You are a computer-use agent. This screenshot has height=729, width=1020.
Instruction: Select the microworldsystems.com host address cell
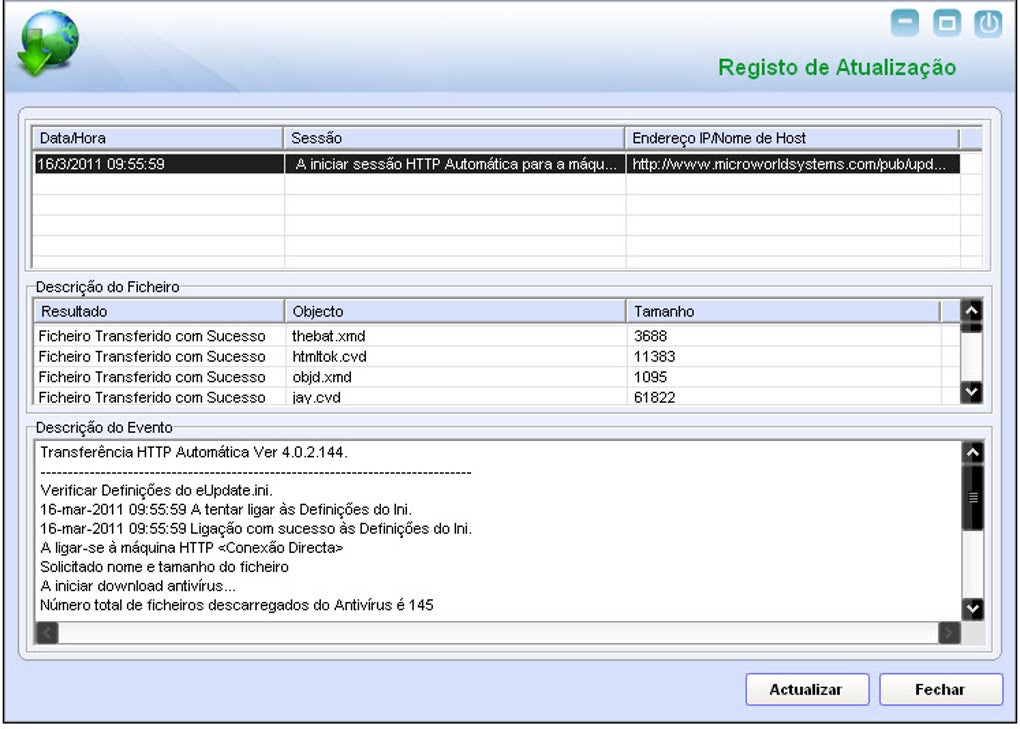(x=793, y=164)
